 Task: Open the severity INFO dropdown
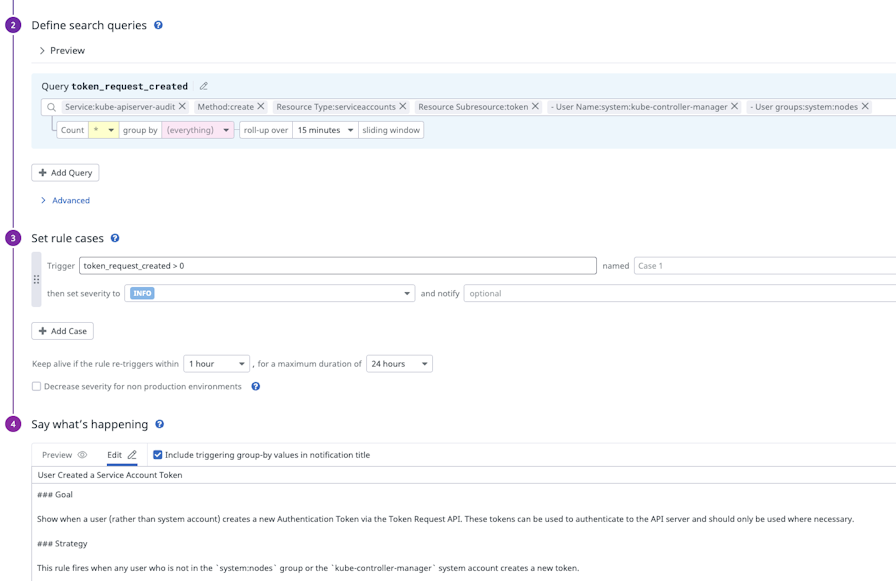(269, 293)
